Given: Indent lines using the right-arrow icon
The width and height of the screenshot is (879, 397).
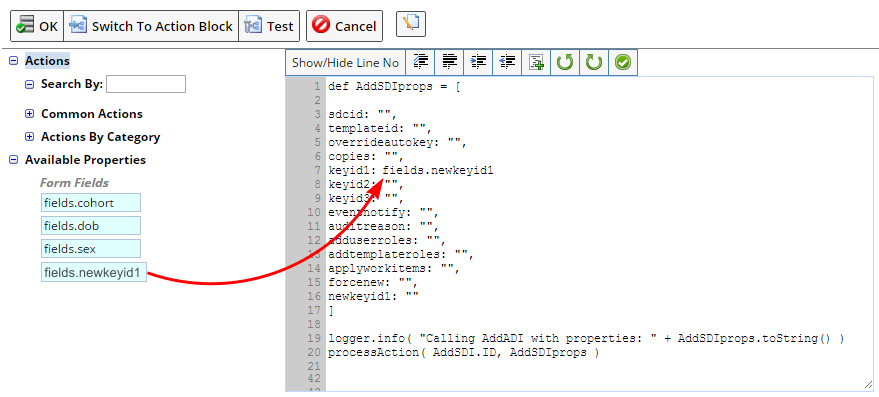Looking at the screenshot, I should click(x=478, y=63).
